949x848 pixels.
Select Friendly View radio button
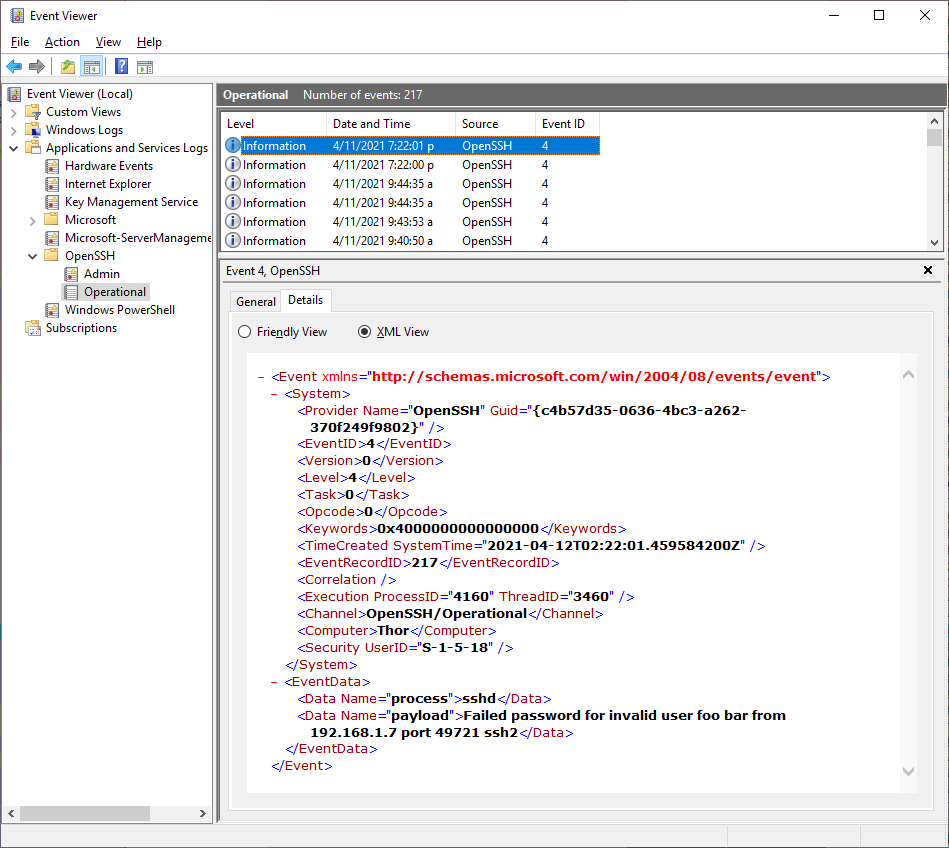[x=245, y=332]
